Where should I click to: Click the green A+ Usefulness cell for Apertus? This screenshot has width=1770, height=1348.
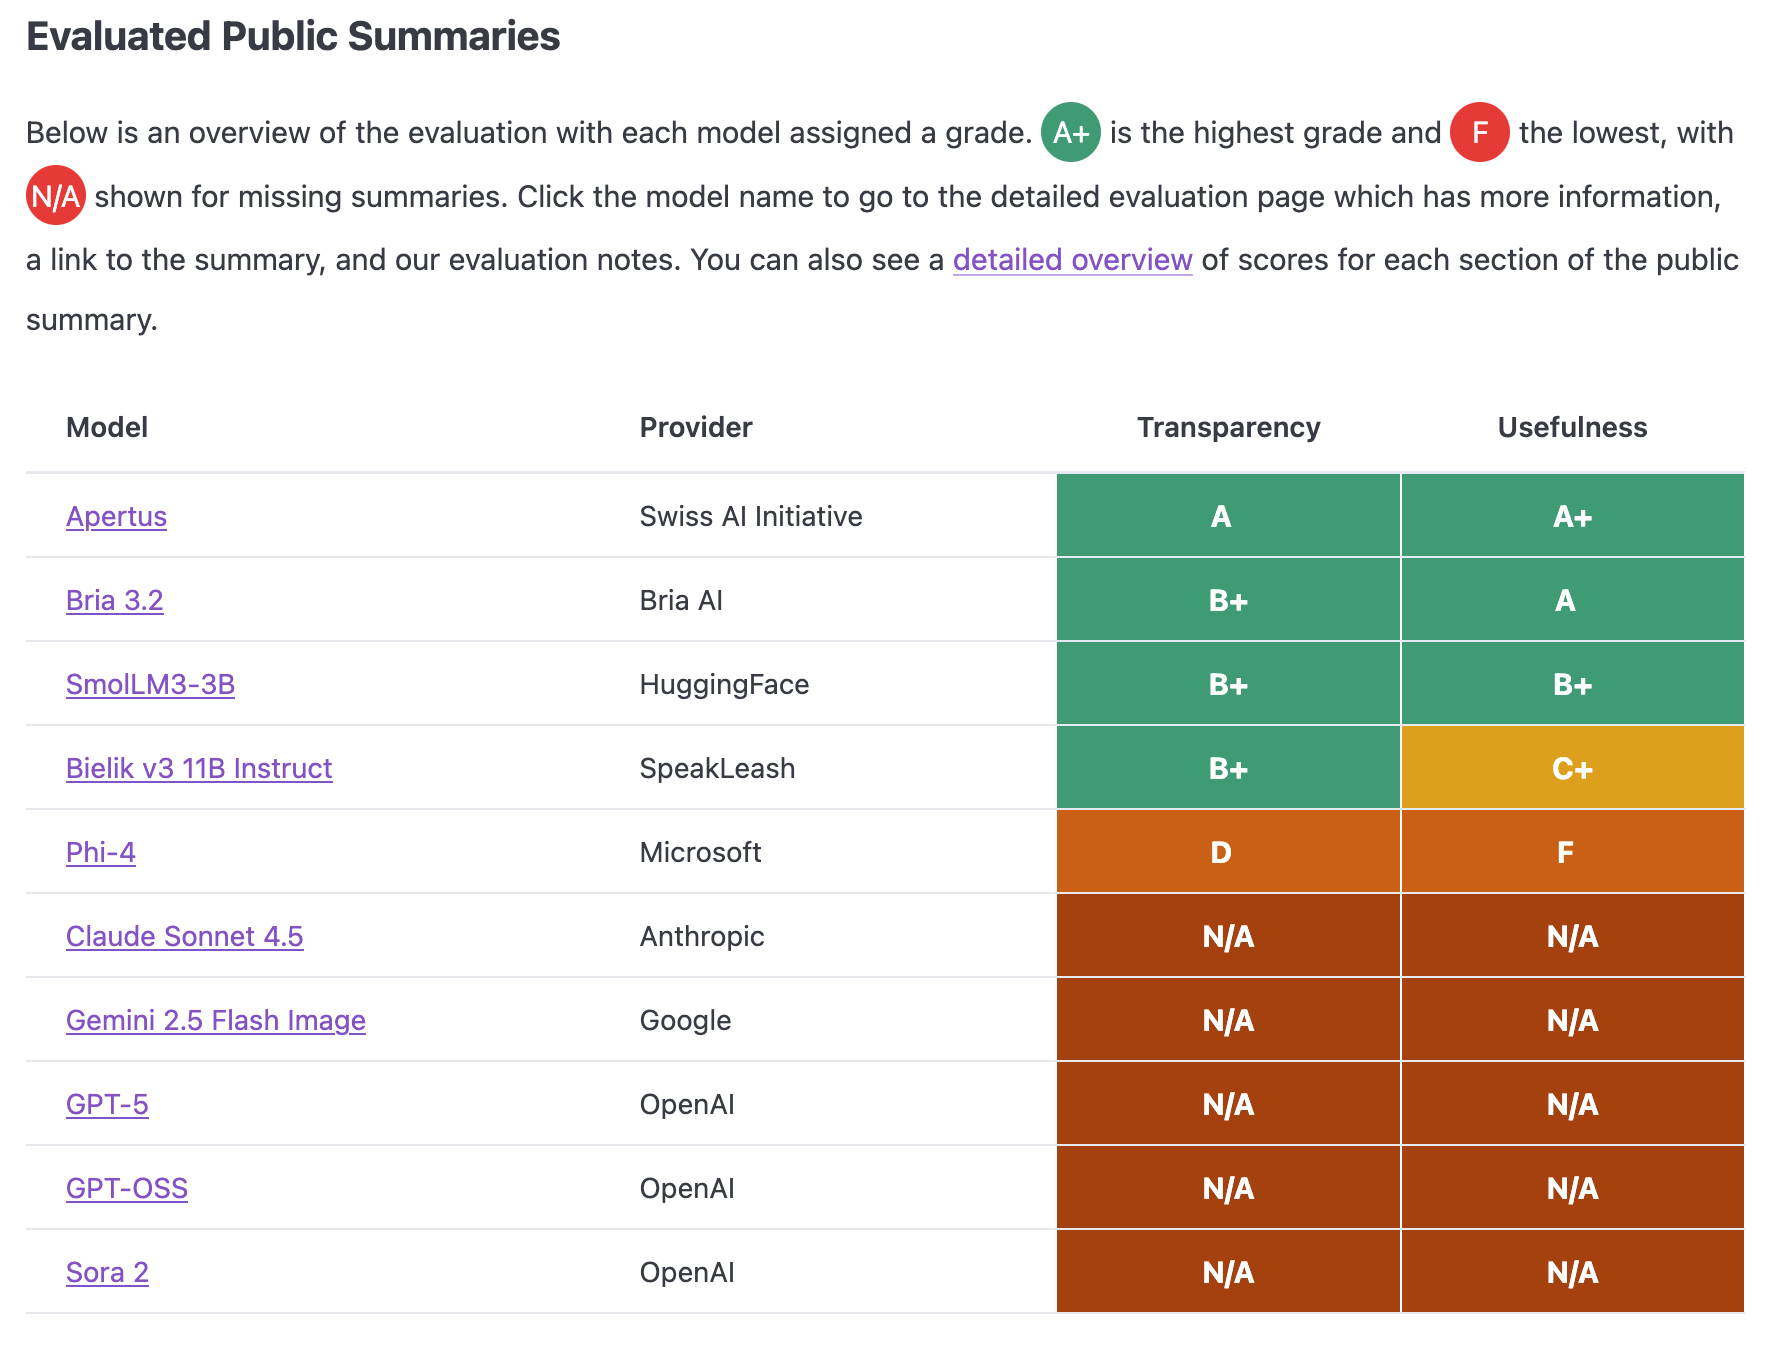[1572, 516]
